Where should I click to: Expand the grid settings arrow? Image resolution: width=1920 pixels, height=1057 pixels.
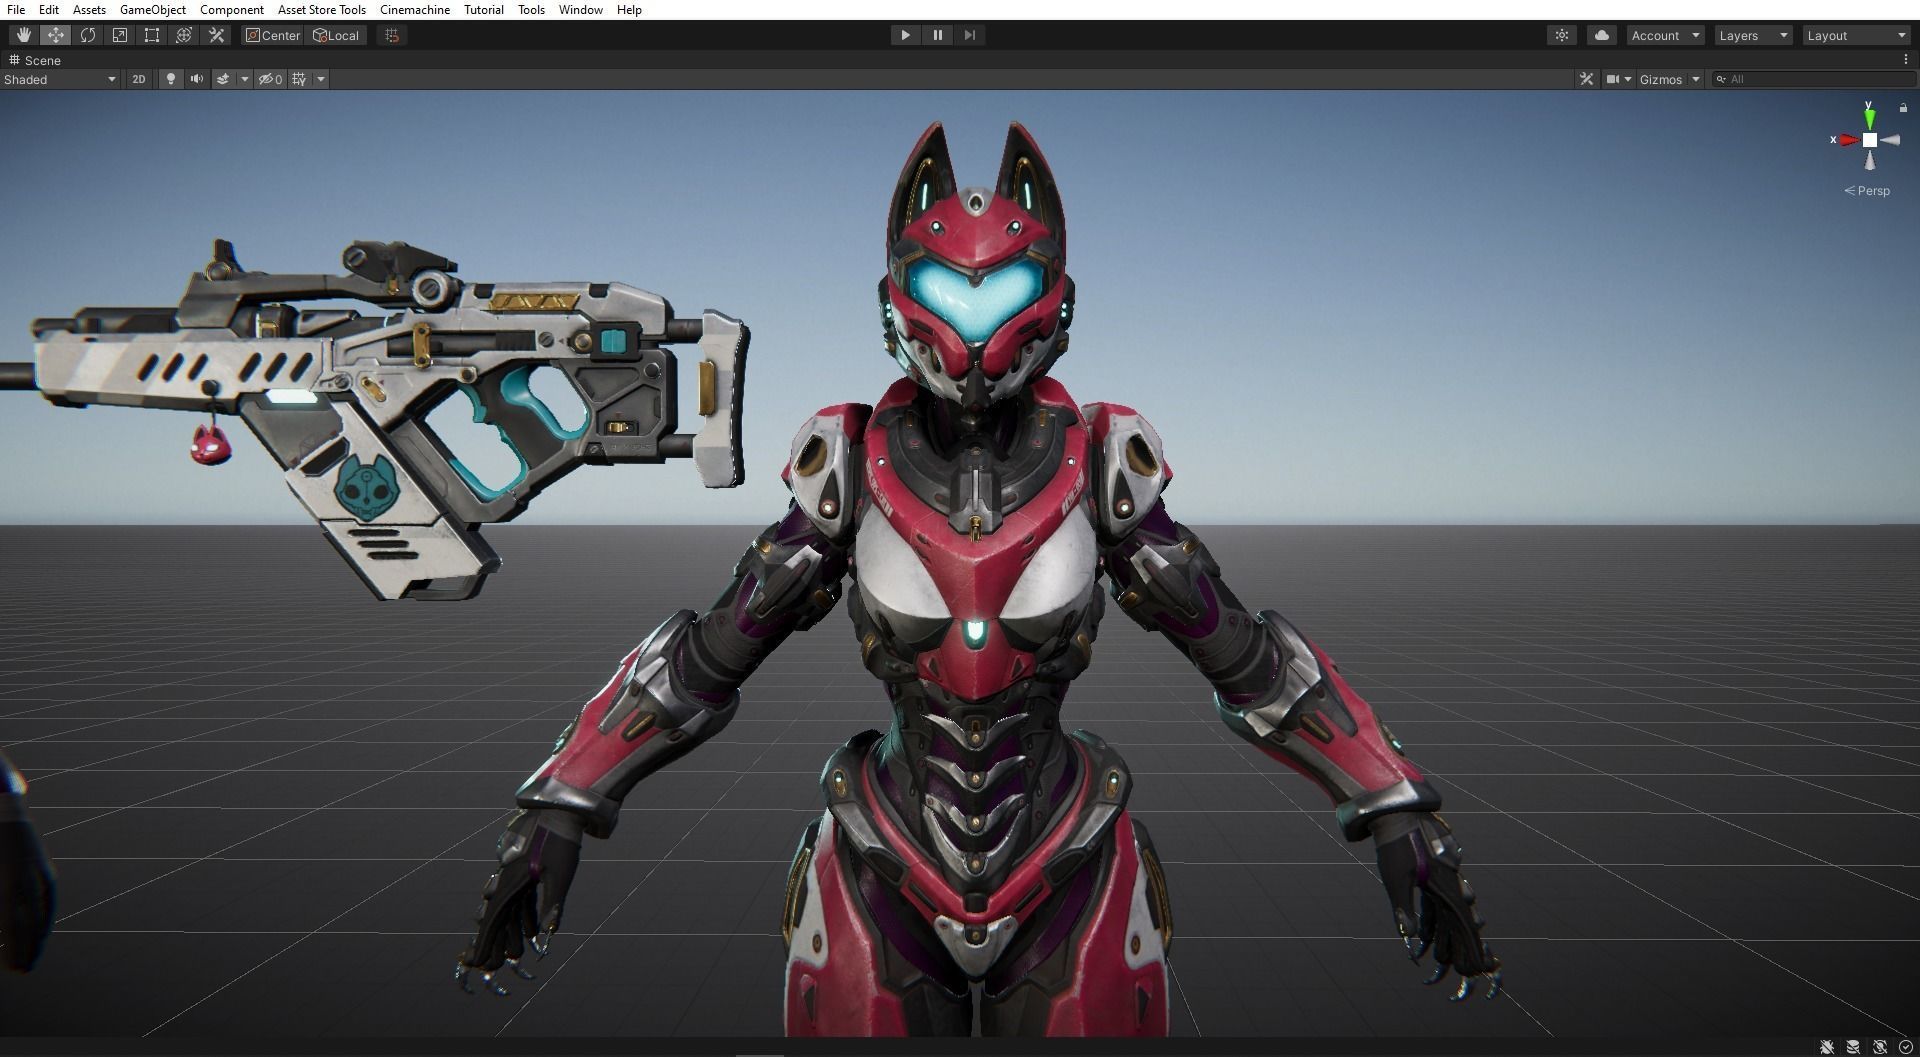(x=321, y=79)
